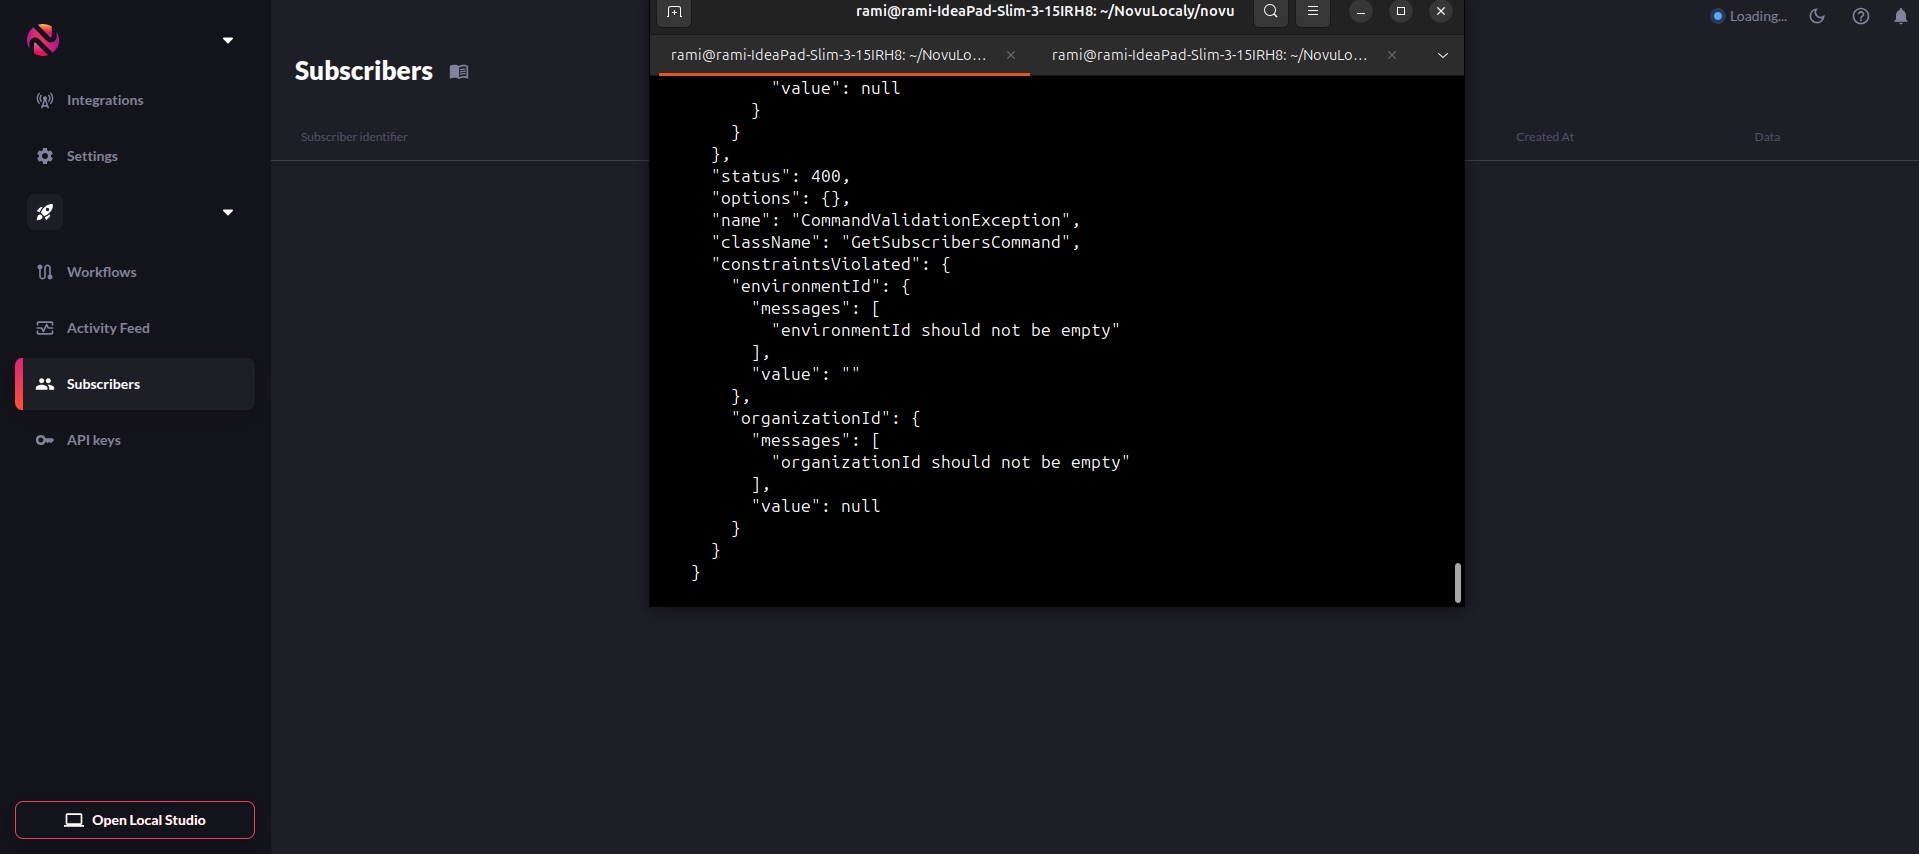The height and width of the screenshot is (854, 1919).
Task: Click the "GetSubscribersCommand" className line
Action: [896, 242]
